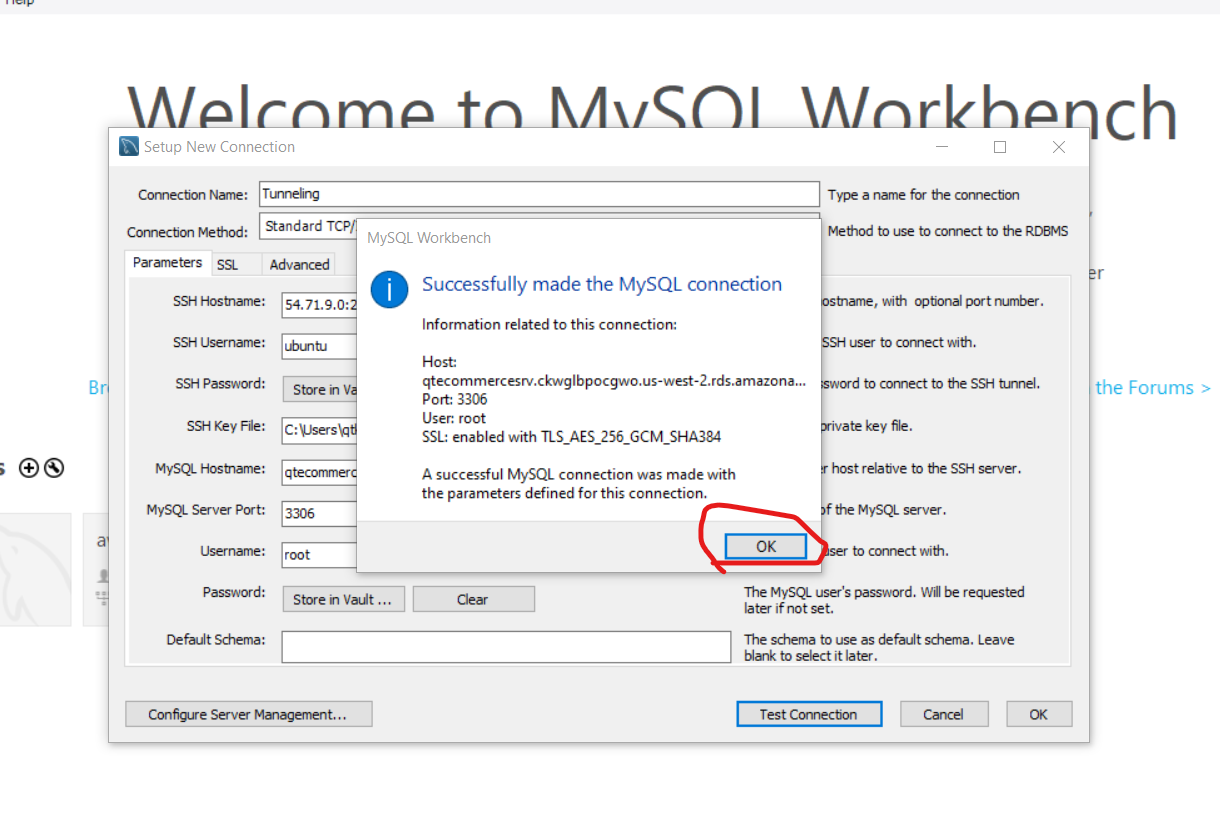This screenshot has width=1220, height=827.
Task: Switch to the Parameters tab
Action: coord(167,263)
